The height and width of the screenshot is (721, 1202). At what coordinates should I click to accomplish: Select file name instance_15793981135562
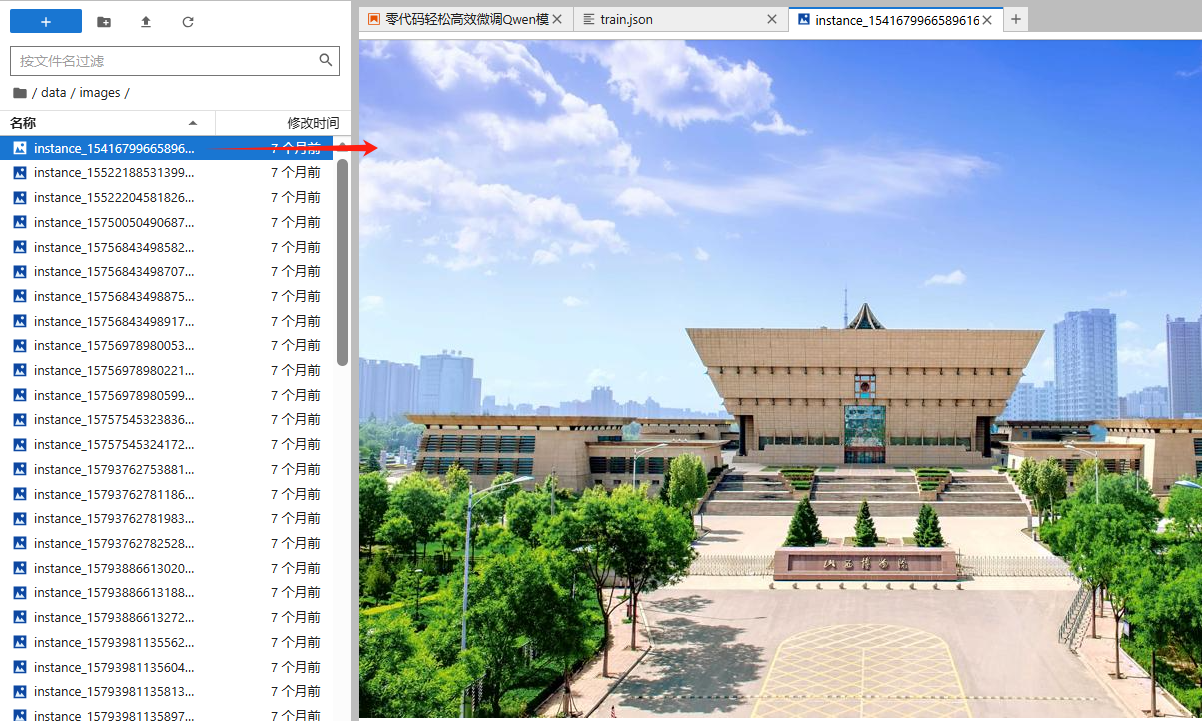coord(114,642)
